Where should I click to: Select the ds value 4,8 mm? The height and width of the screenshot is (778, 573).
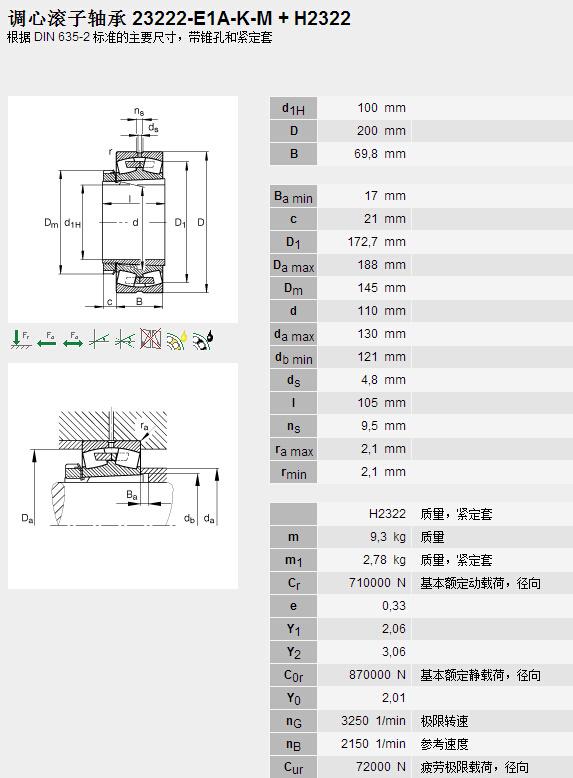[x=383, y=380]
